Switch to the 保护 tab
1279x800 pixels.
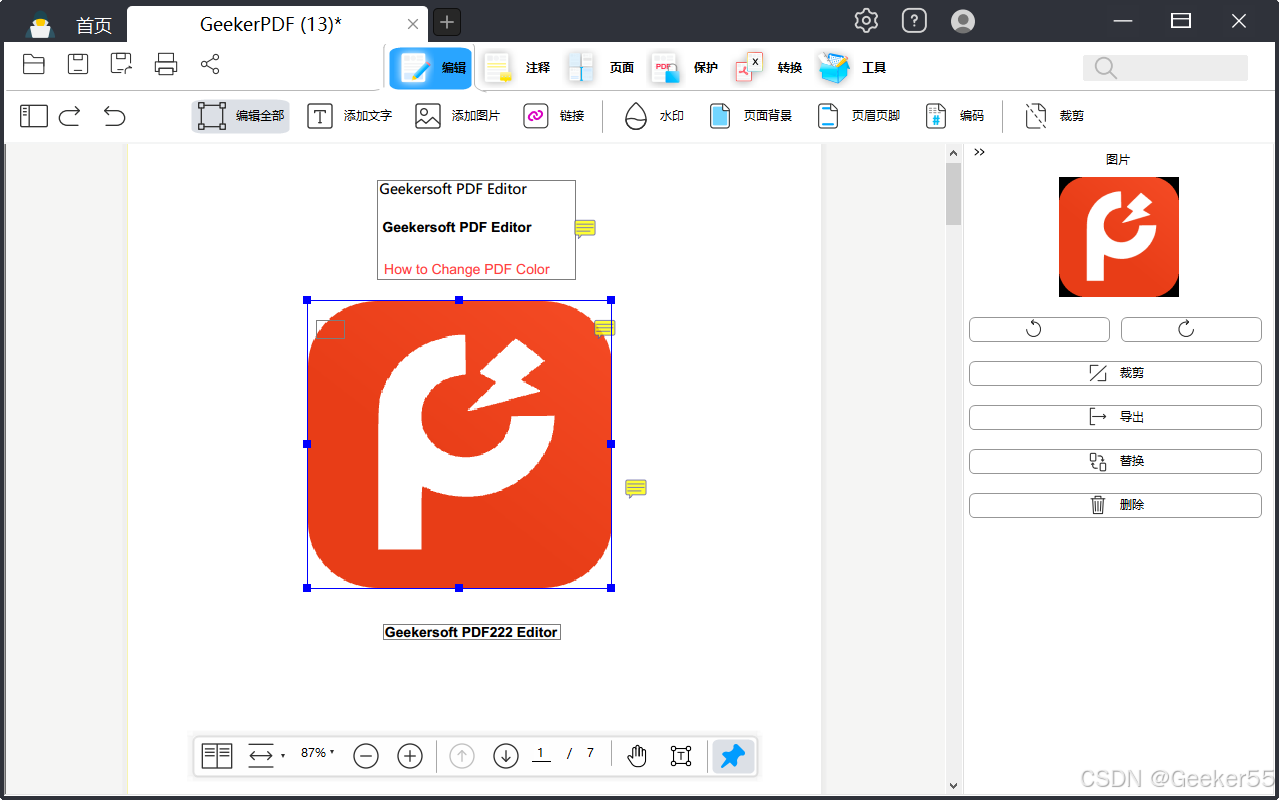(685, 68)
